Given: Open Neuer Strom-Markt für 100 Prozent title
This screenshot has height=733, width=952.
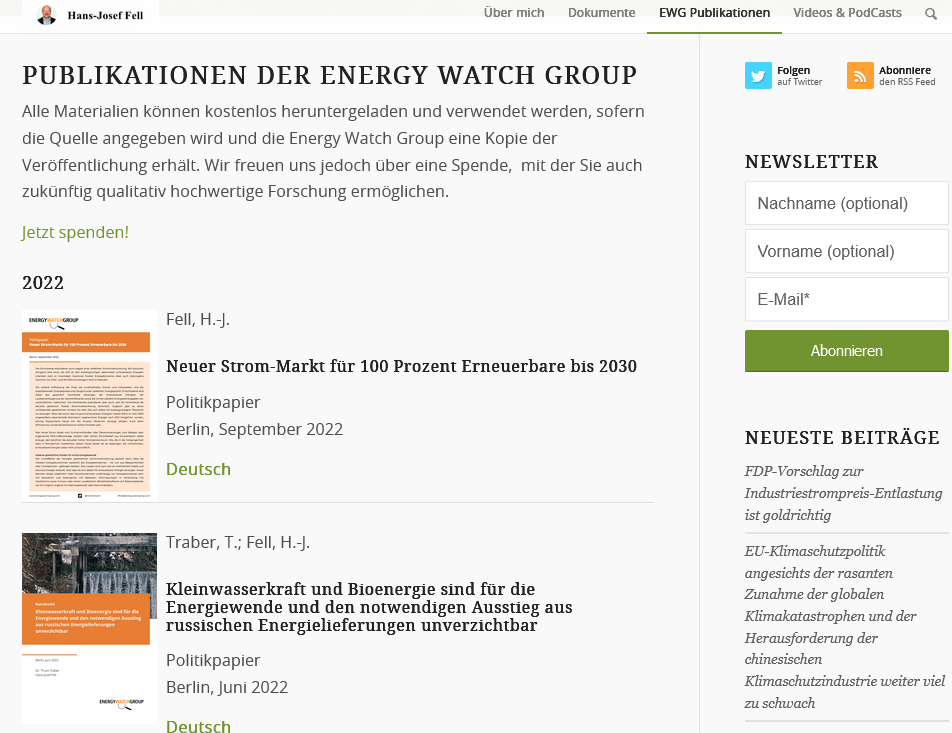Looking at the screenshot, I should (x=401, y=366).
